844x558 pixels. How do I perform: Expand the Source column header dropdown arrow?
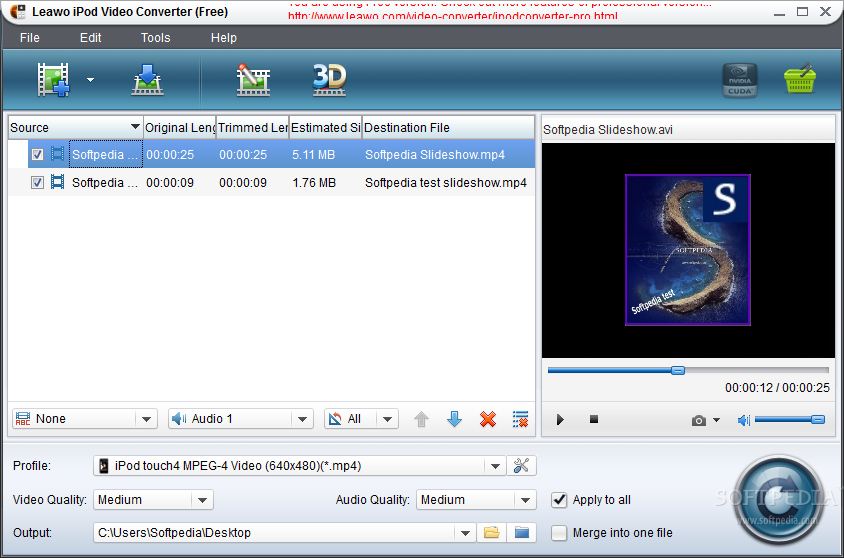(135, 127)
